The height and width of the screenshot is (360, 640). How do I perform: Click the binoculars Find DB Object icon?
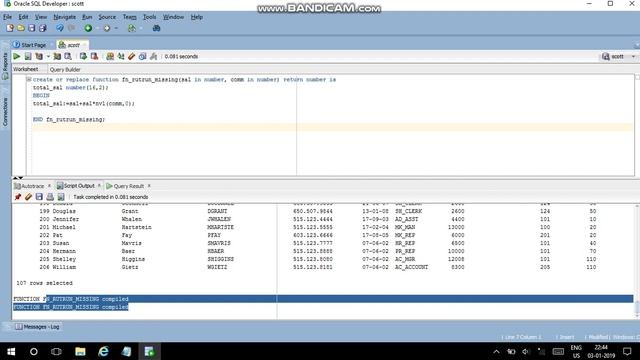coord(156,28)
